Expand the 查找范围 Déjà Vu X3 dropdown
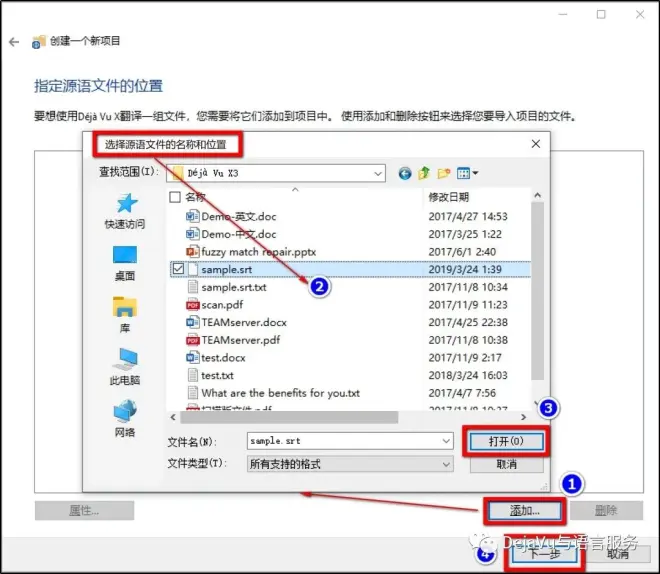The height and width of the screenshot is (574, 660). (378, 173)
